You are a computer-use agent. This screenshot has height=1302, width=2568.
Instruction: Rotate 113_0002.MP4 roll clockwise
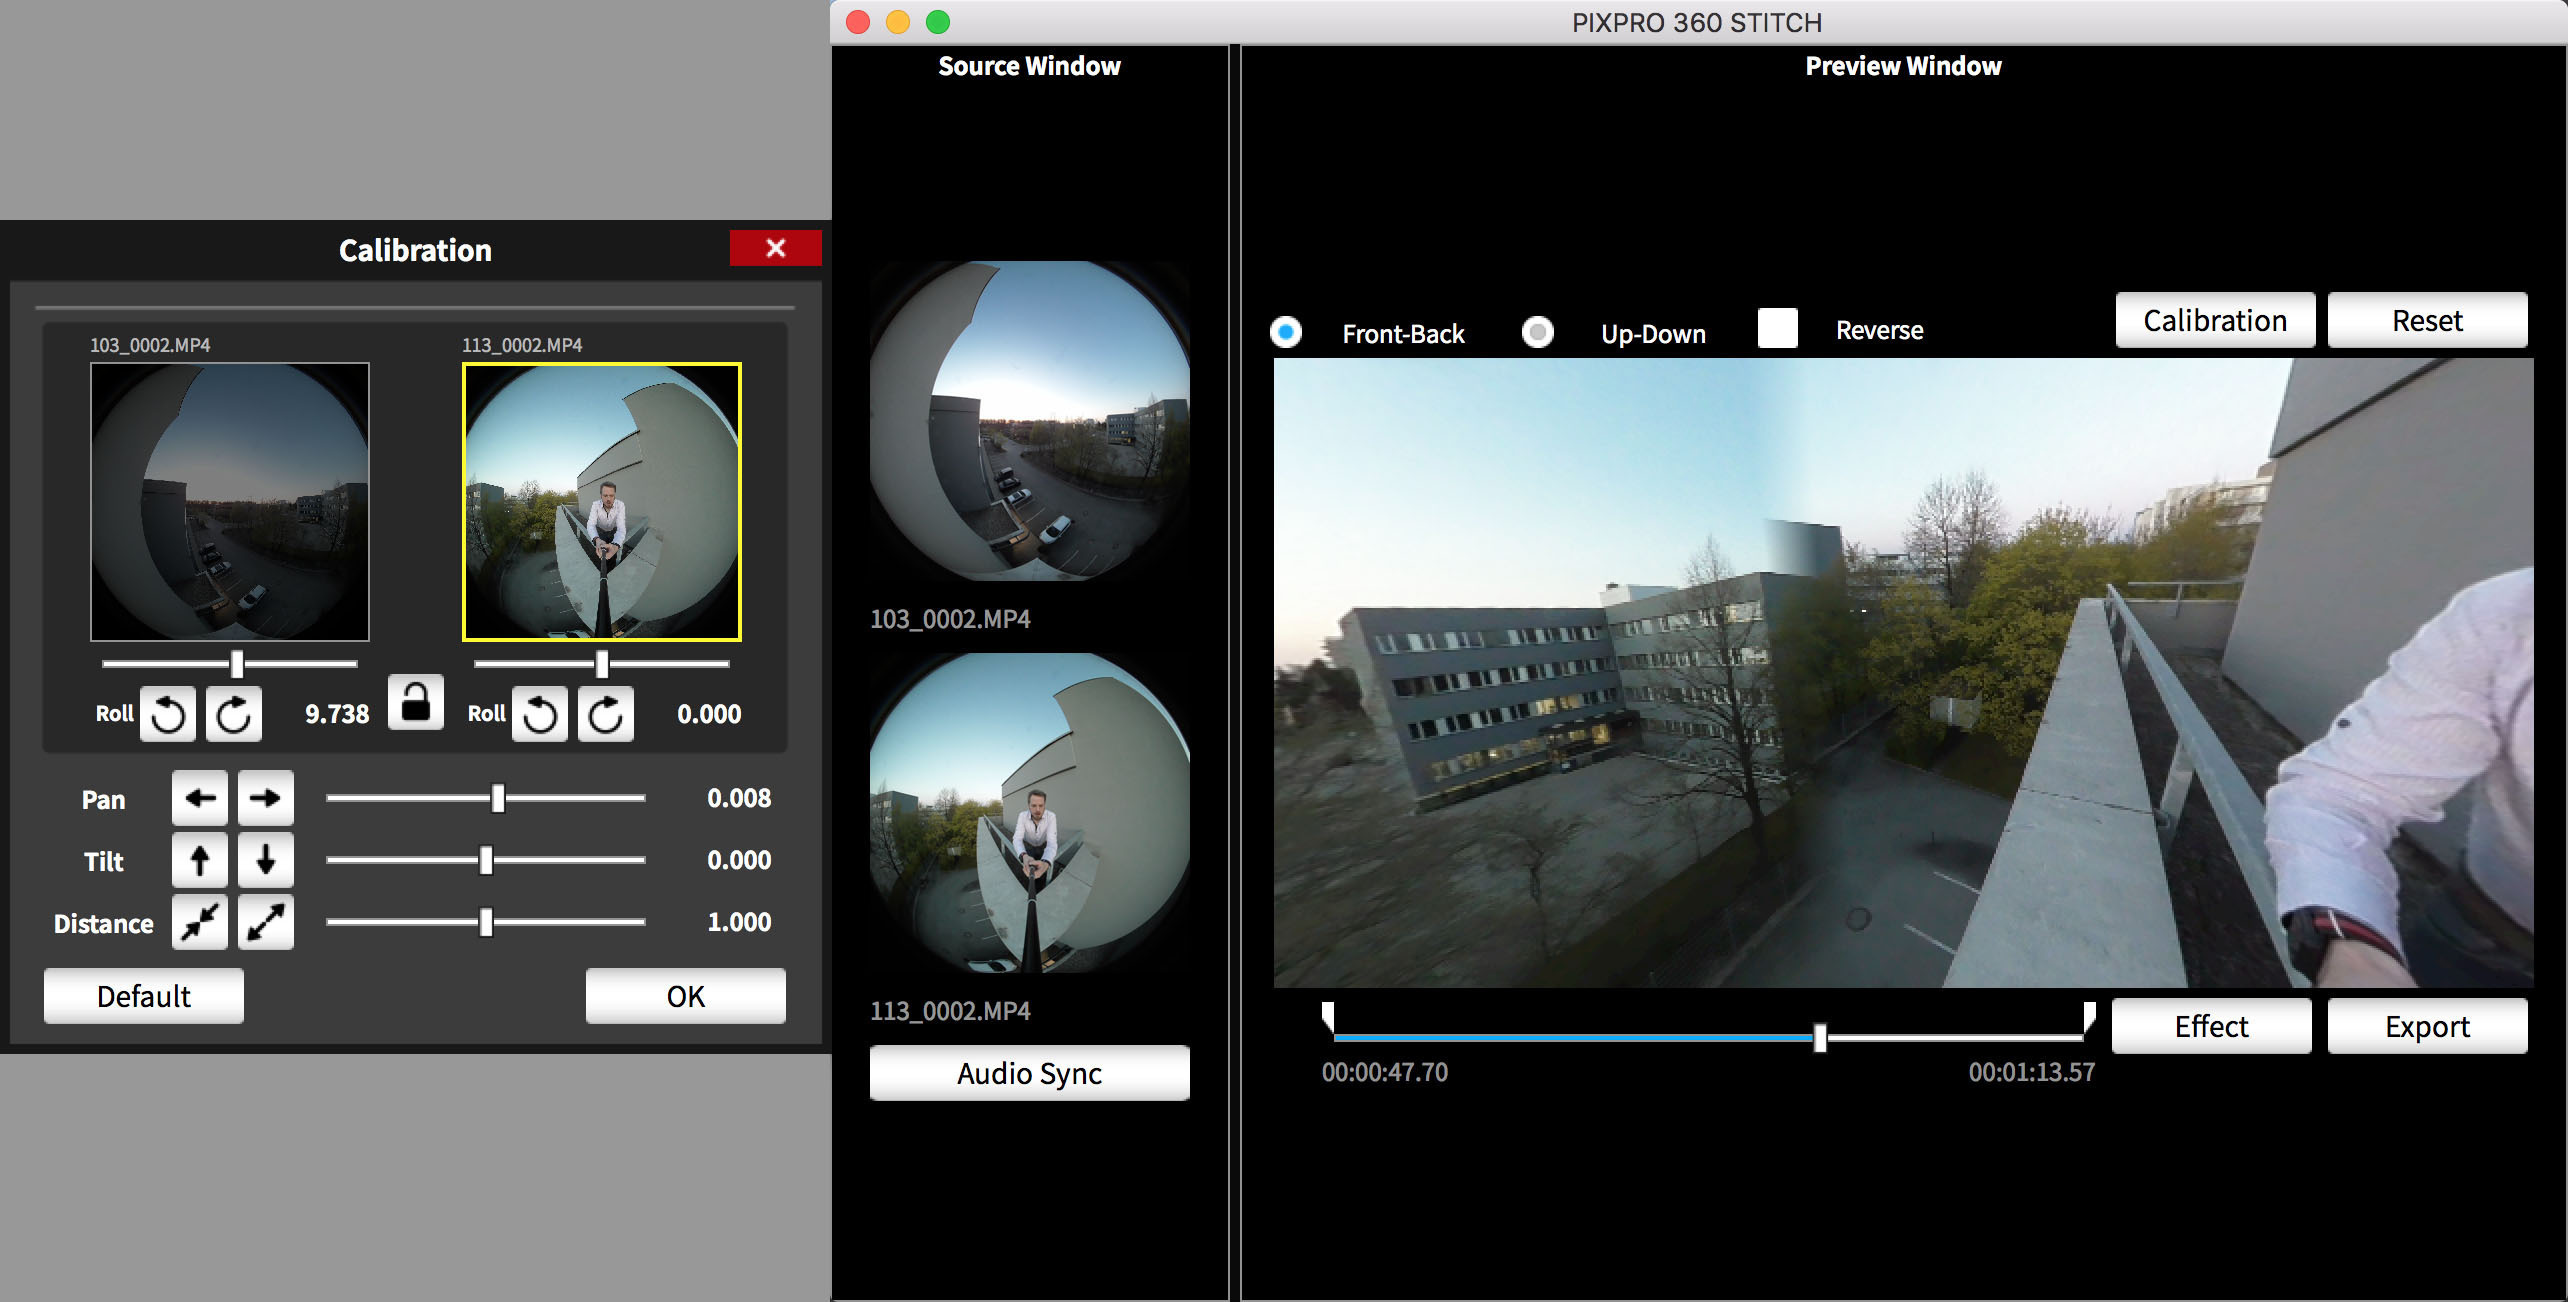605,714
